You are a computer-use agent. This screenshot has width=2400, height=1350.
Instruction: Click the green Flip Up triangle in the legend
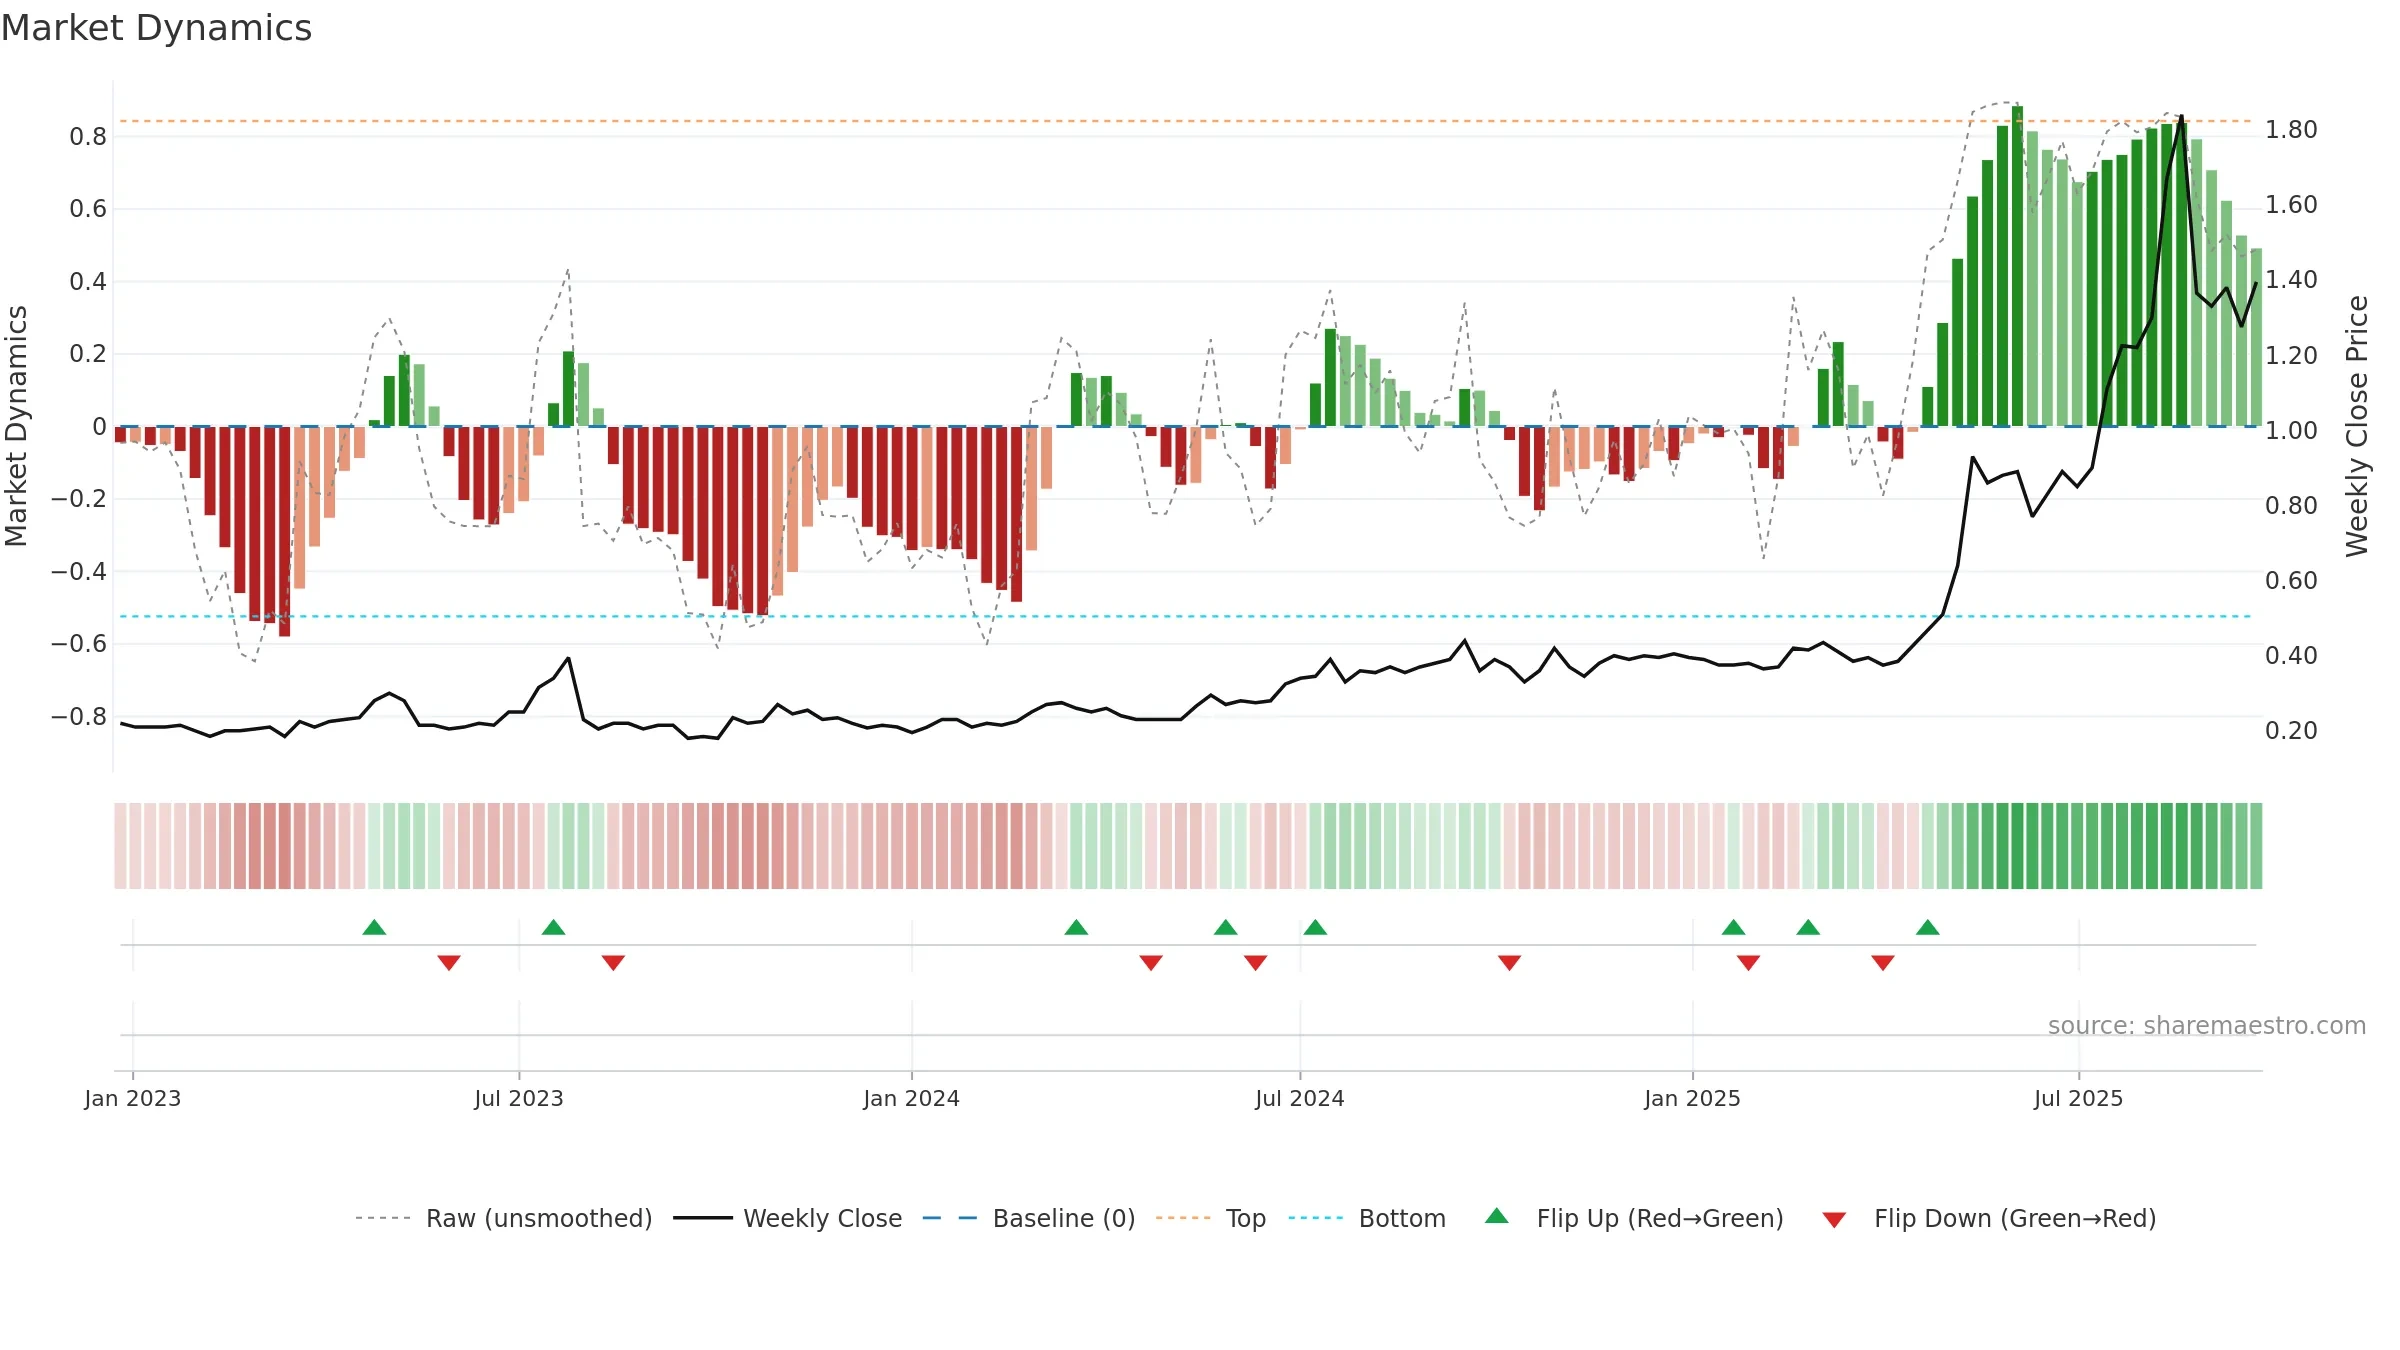[x=1496, y=1216]
